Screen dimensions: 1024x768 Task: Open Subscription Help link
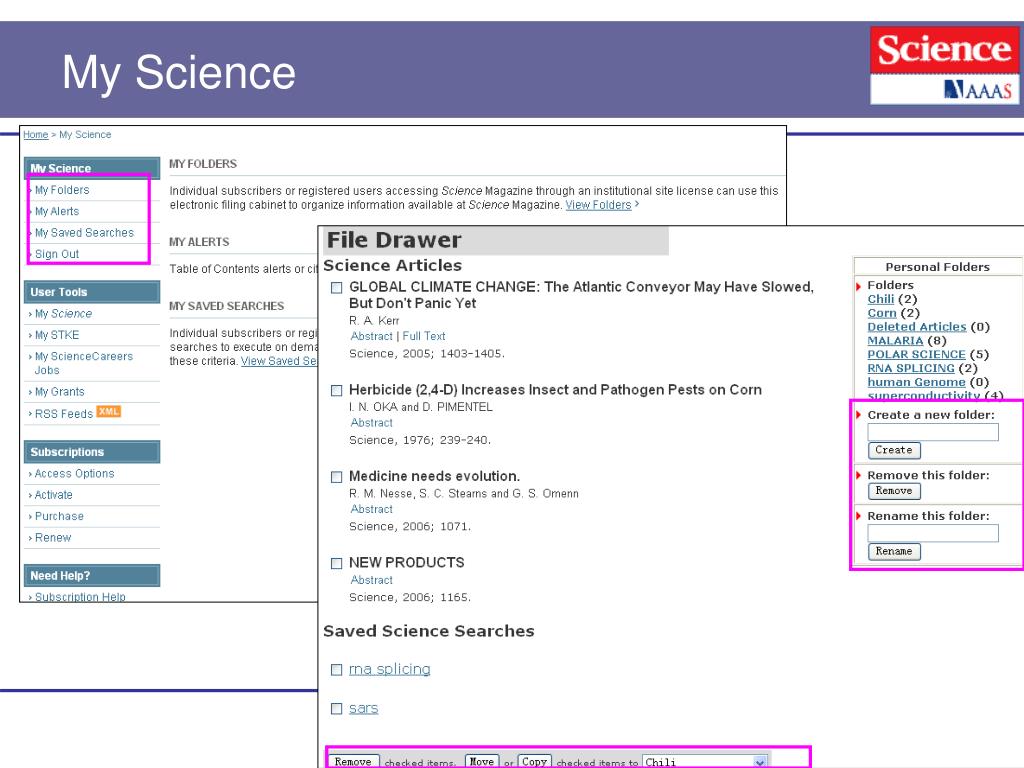coord(80,596)
